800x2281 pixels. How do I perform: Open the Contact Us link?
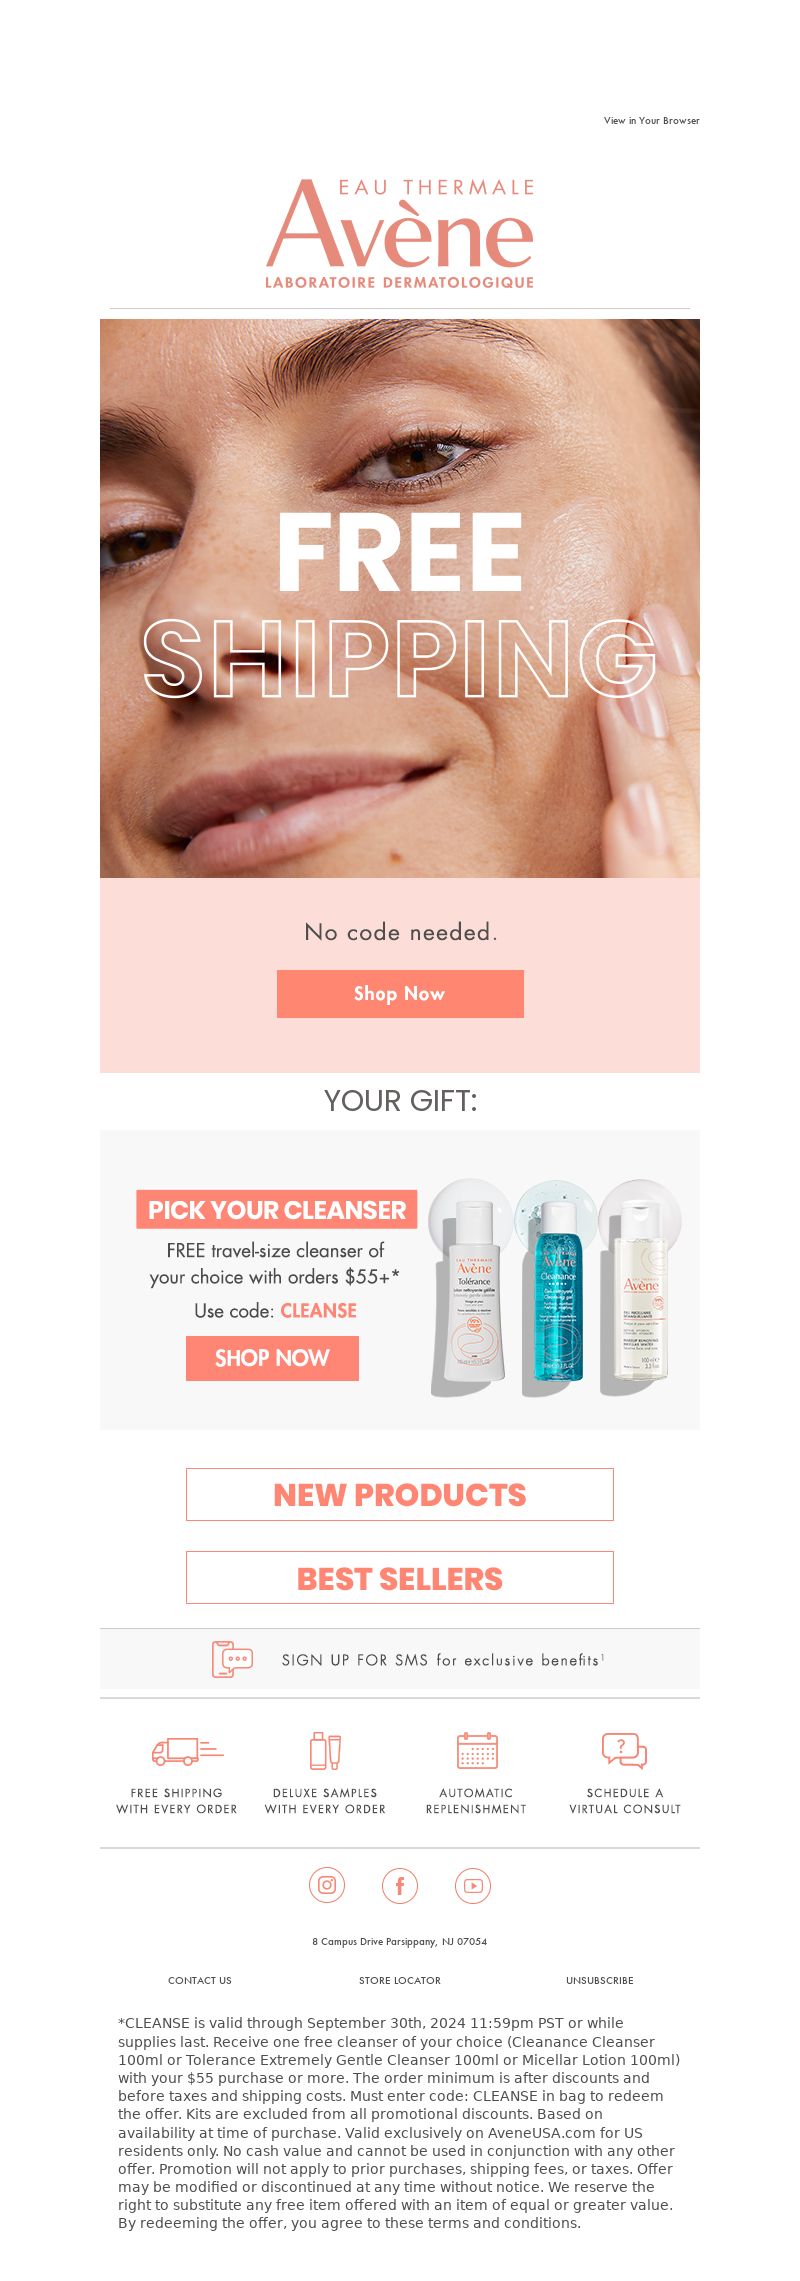200,1980
